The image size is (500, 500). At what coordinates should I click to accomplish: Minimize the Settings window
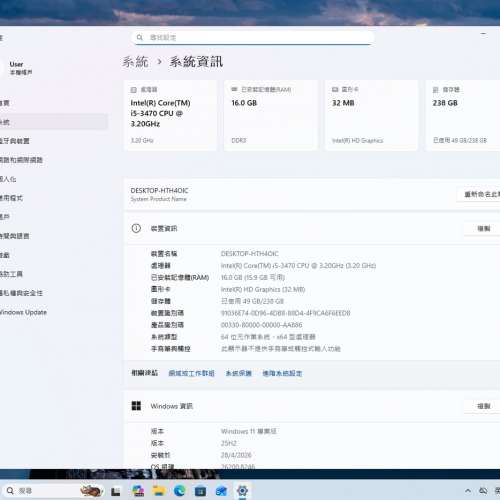point(483,34)
